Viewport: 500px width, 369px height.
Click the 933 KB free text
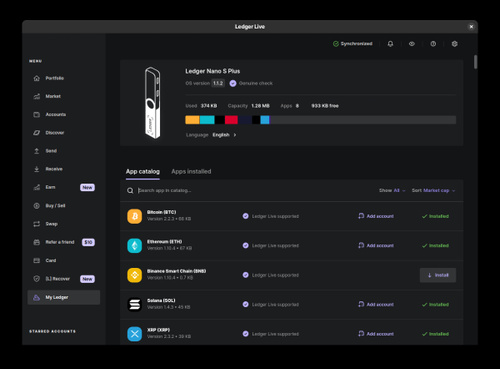click(x=325, y=106)
